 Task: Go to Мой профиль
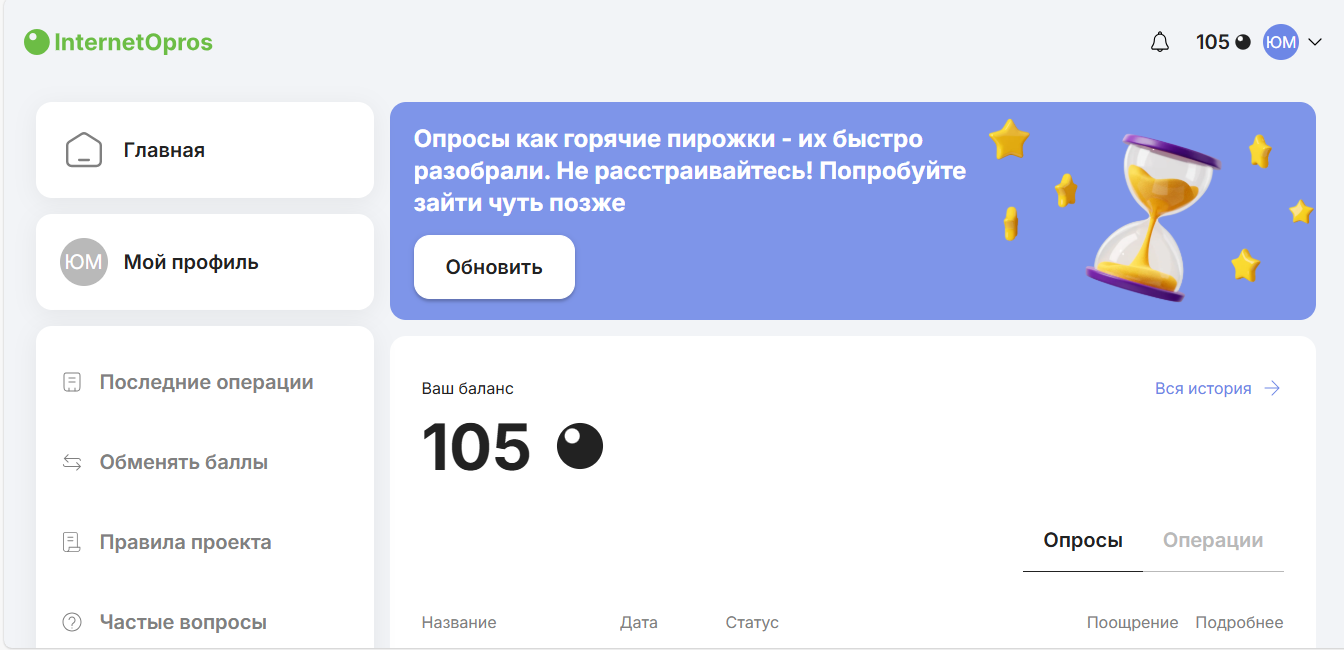pyautogui.click(x=191, y=262)
